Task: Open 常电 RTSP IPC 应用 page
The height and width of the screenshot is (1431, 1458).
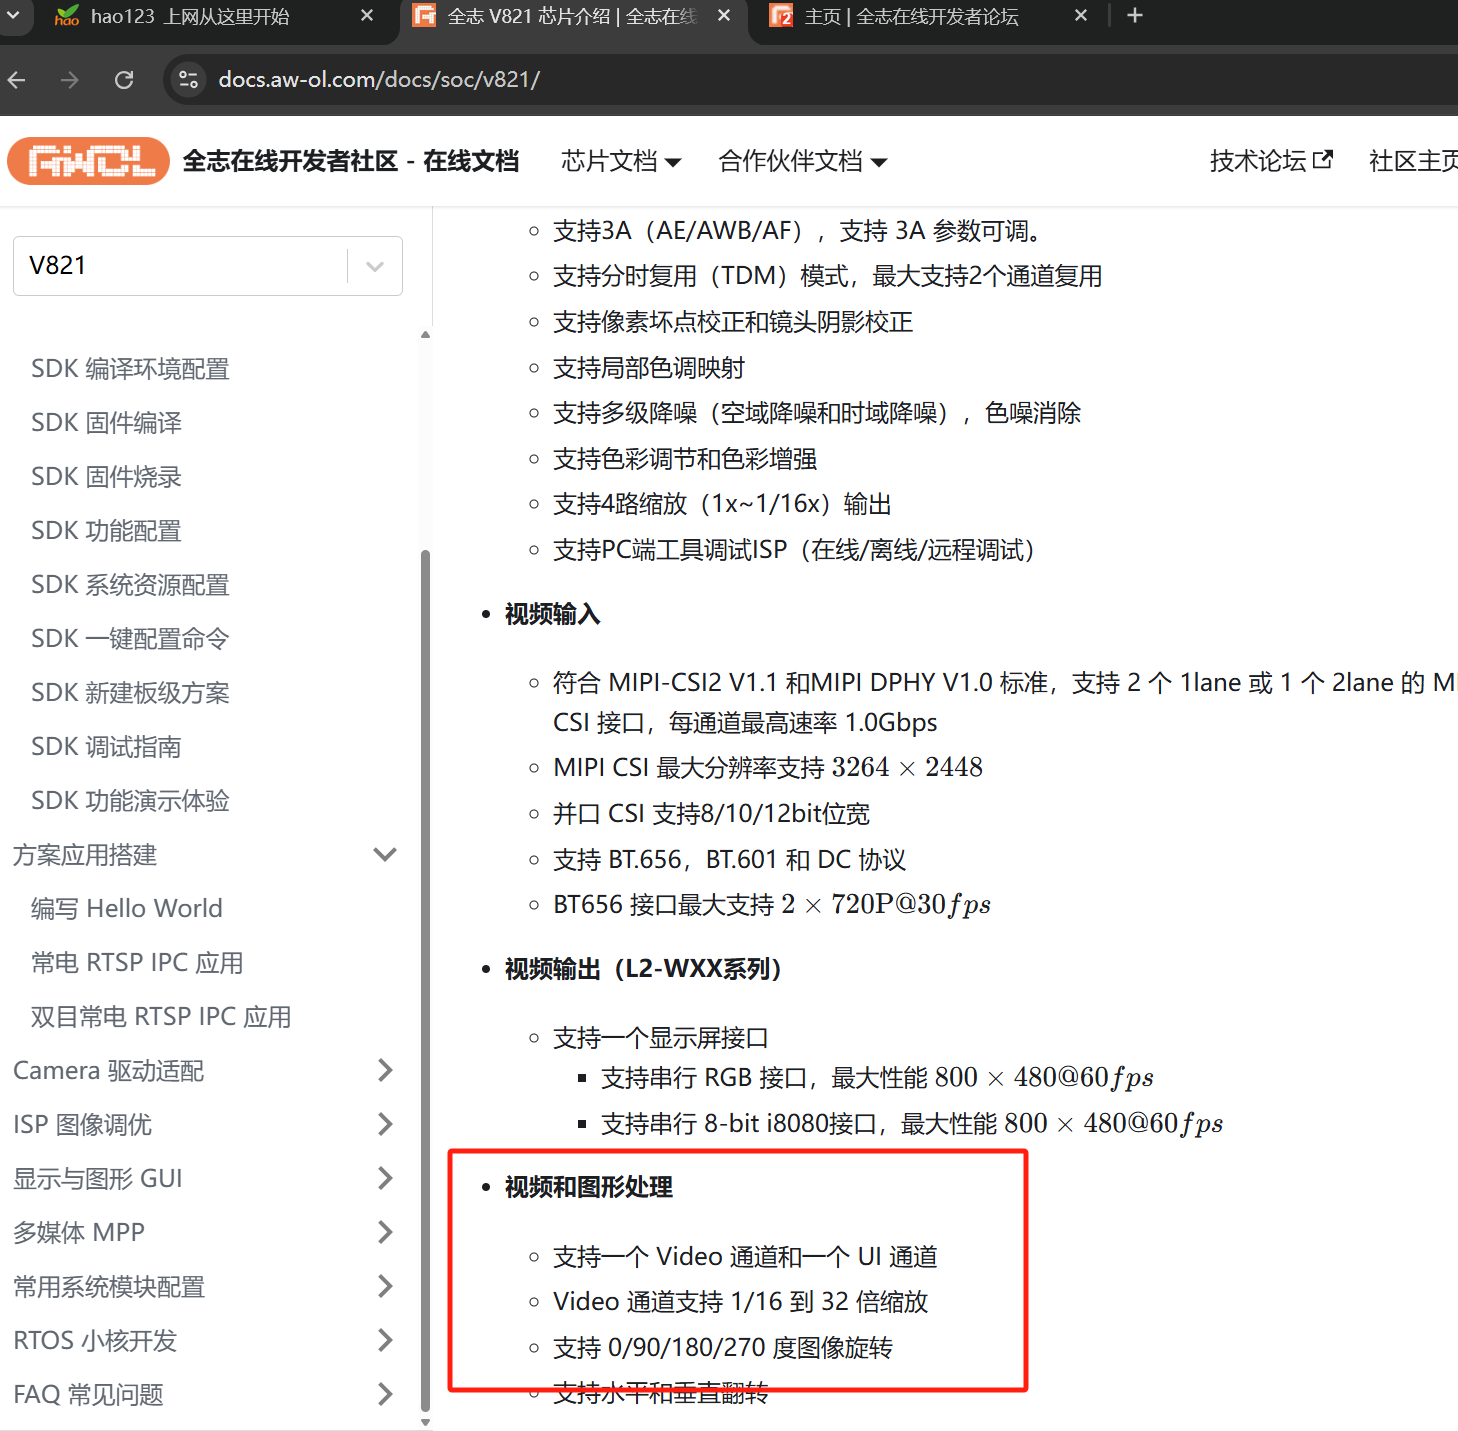Action: [137, 963]
